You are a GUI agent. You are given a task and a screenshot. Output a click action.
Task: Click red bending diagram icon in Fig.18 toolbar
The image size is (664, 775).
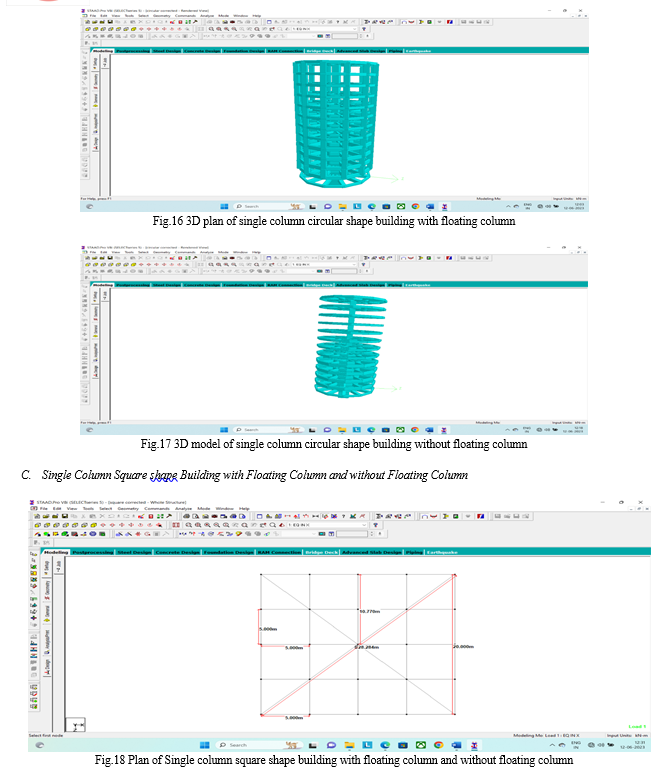coord(434,517)
